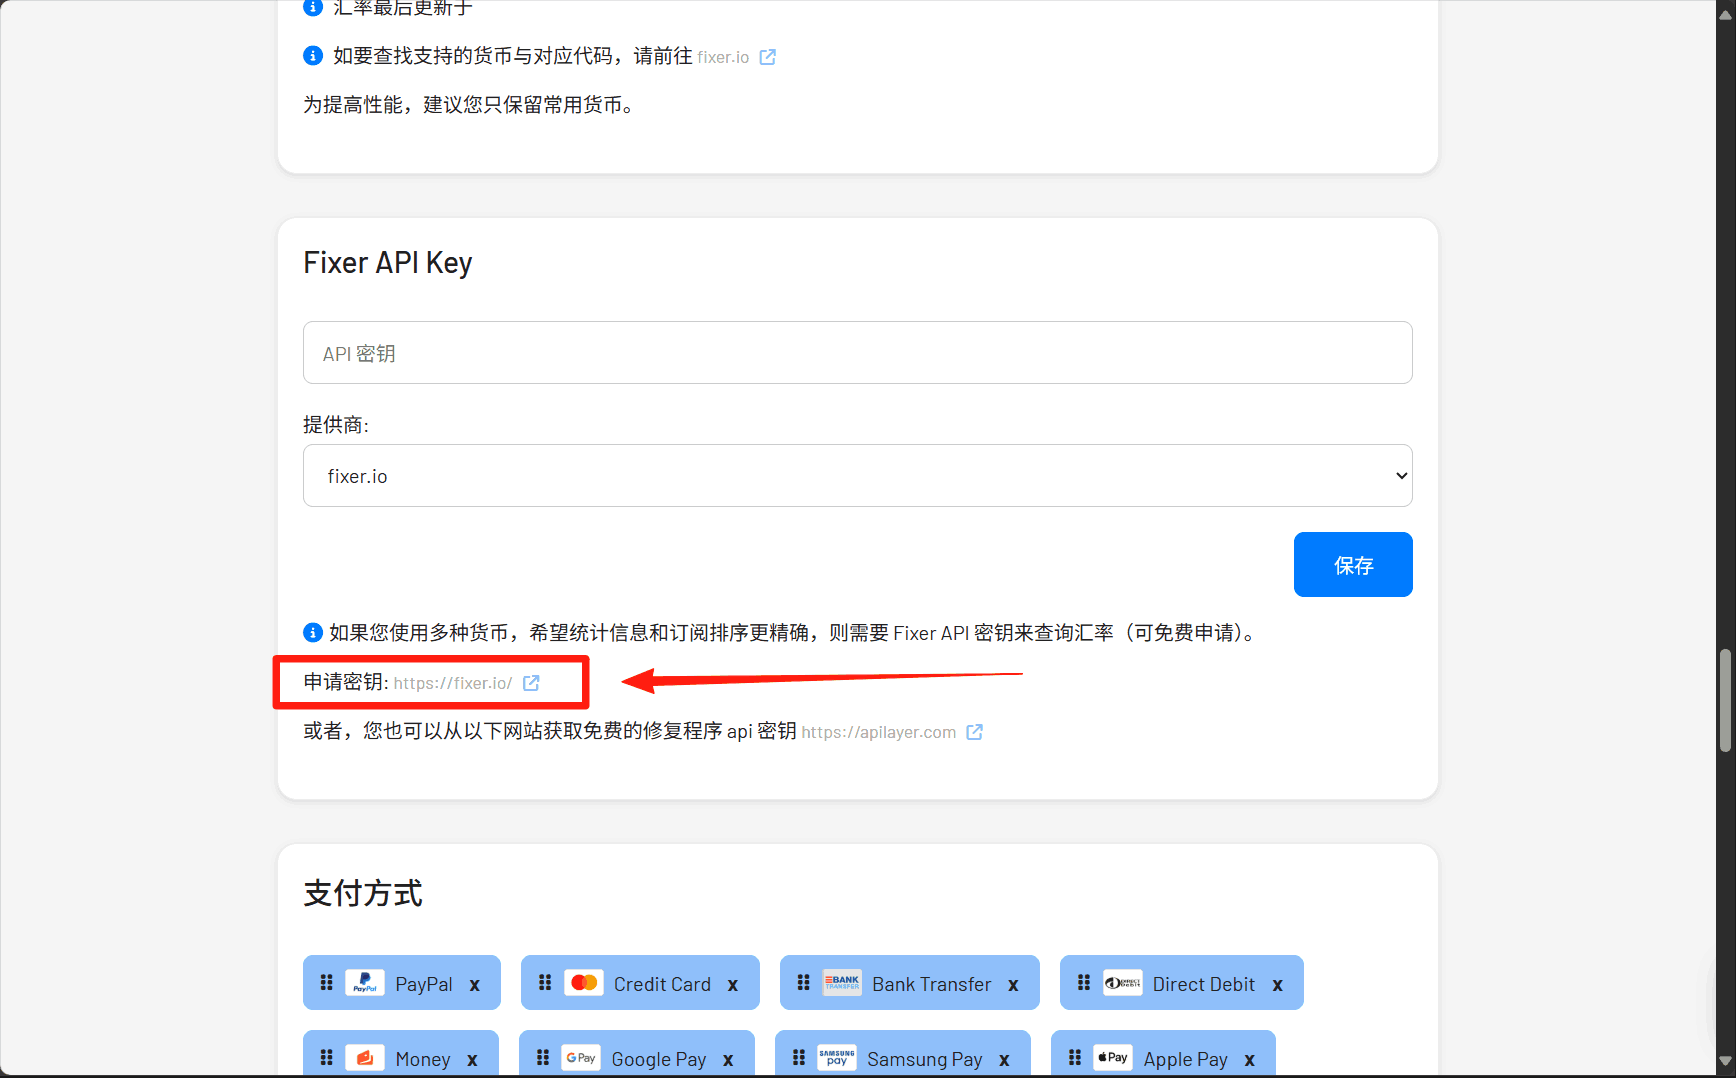Click the Direct Debit logo icon
1736x1078 pixels.
(1122, 983)
